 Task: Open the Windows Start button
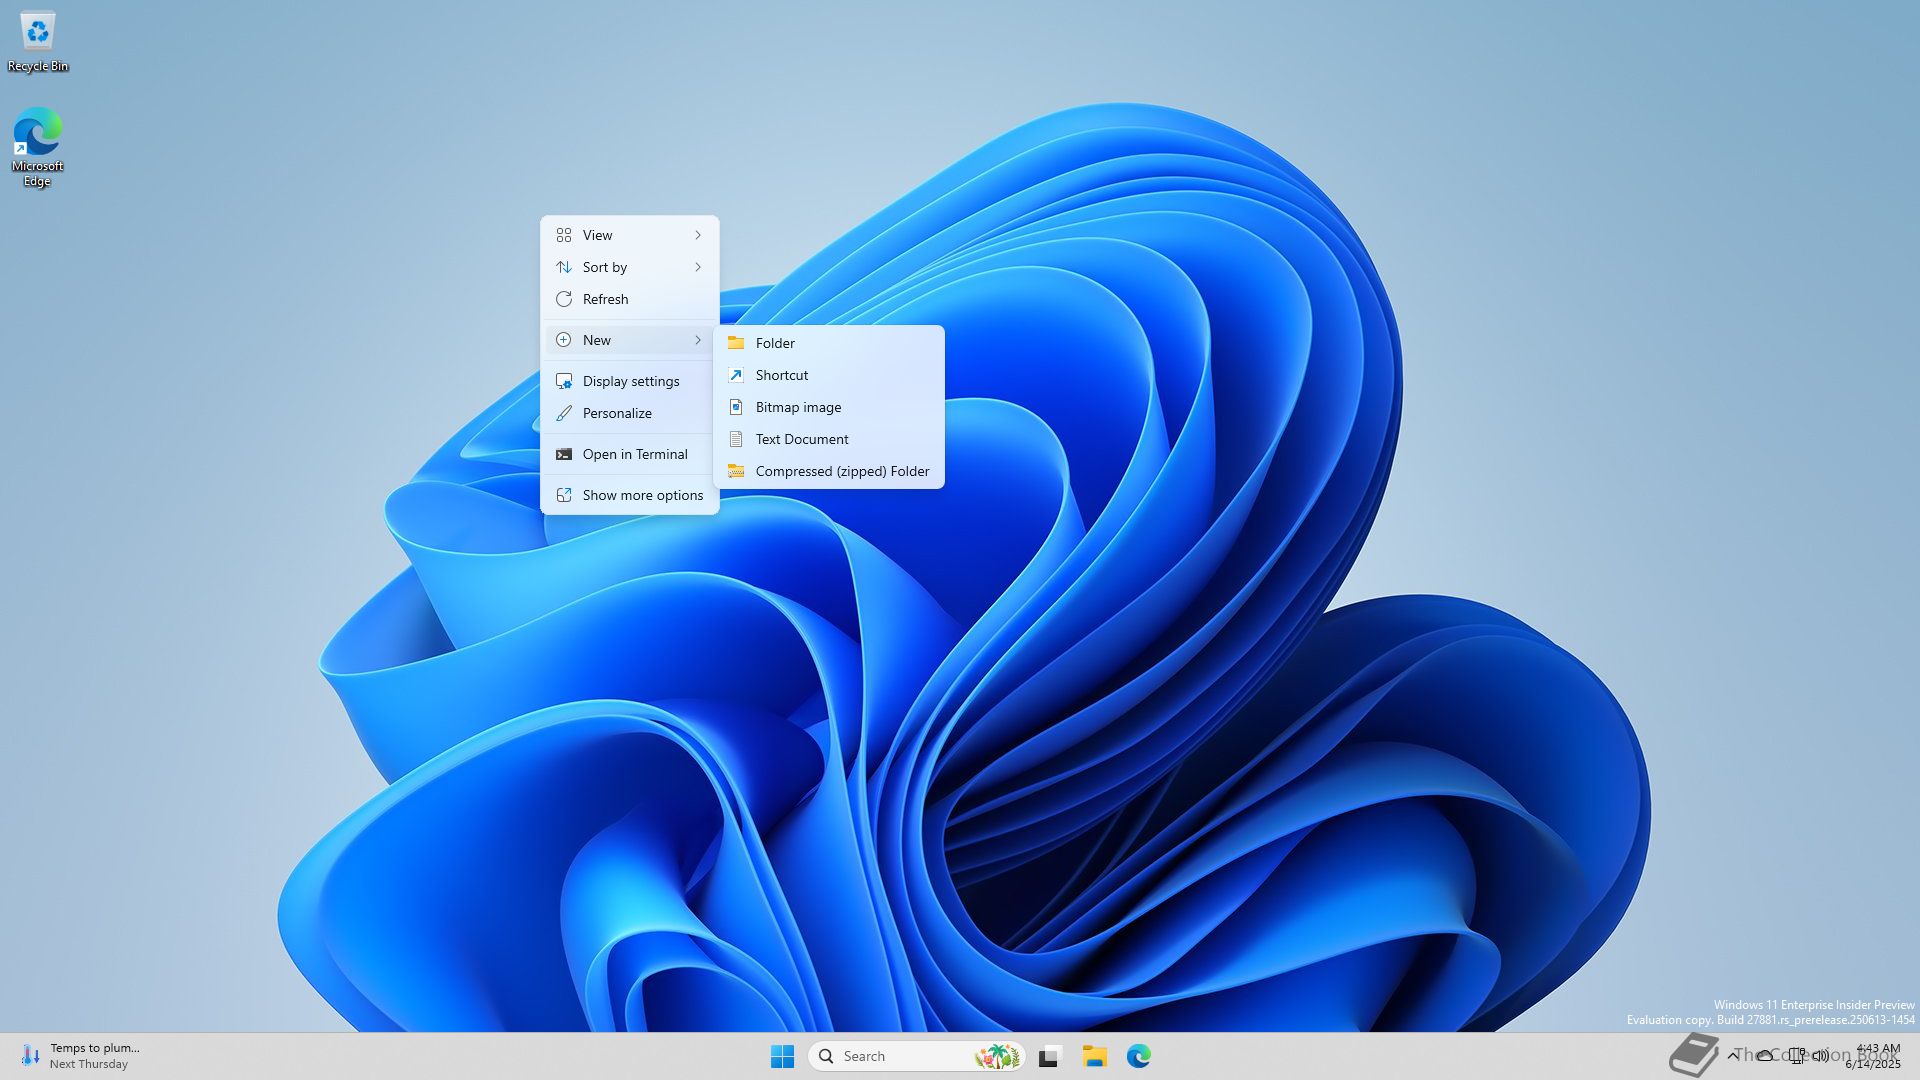[x=782, y=1056]
